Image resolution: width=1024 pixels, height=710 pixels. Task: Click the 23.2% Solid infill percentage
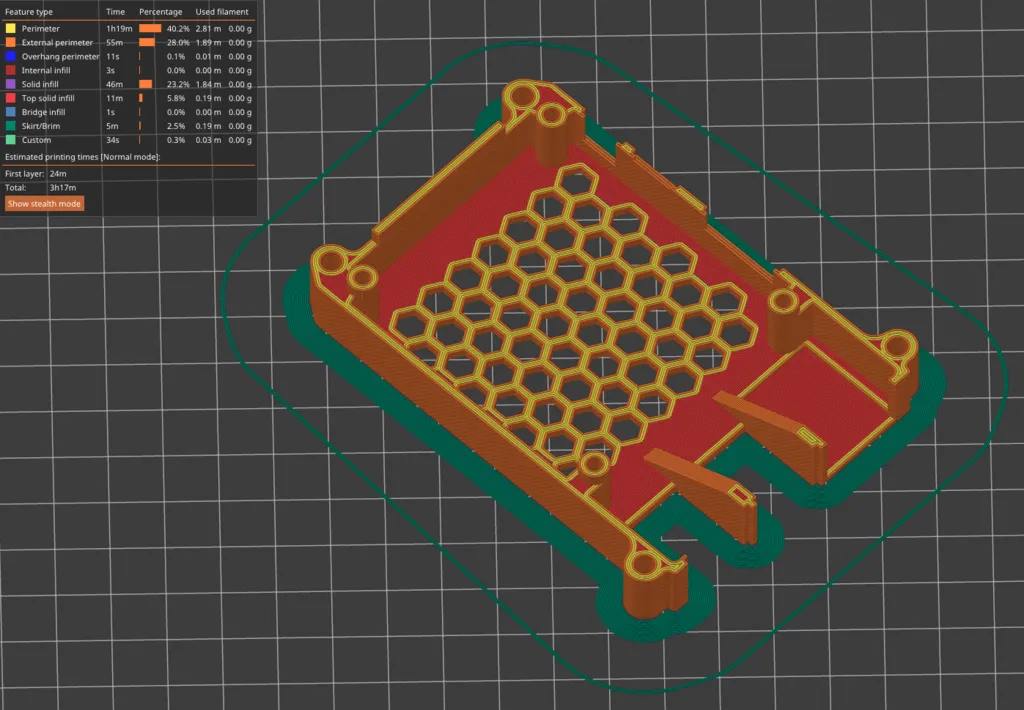pos(178,84)
